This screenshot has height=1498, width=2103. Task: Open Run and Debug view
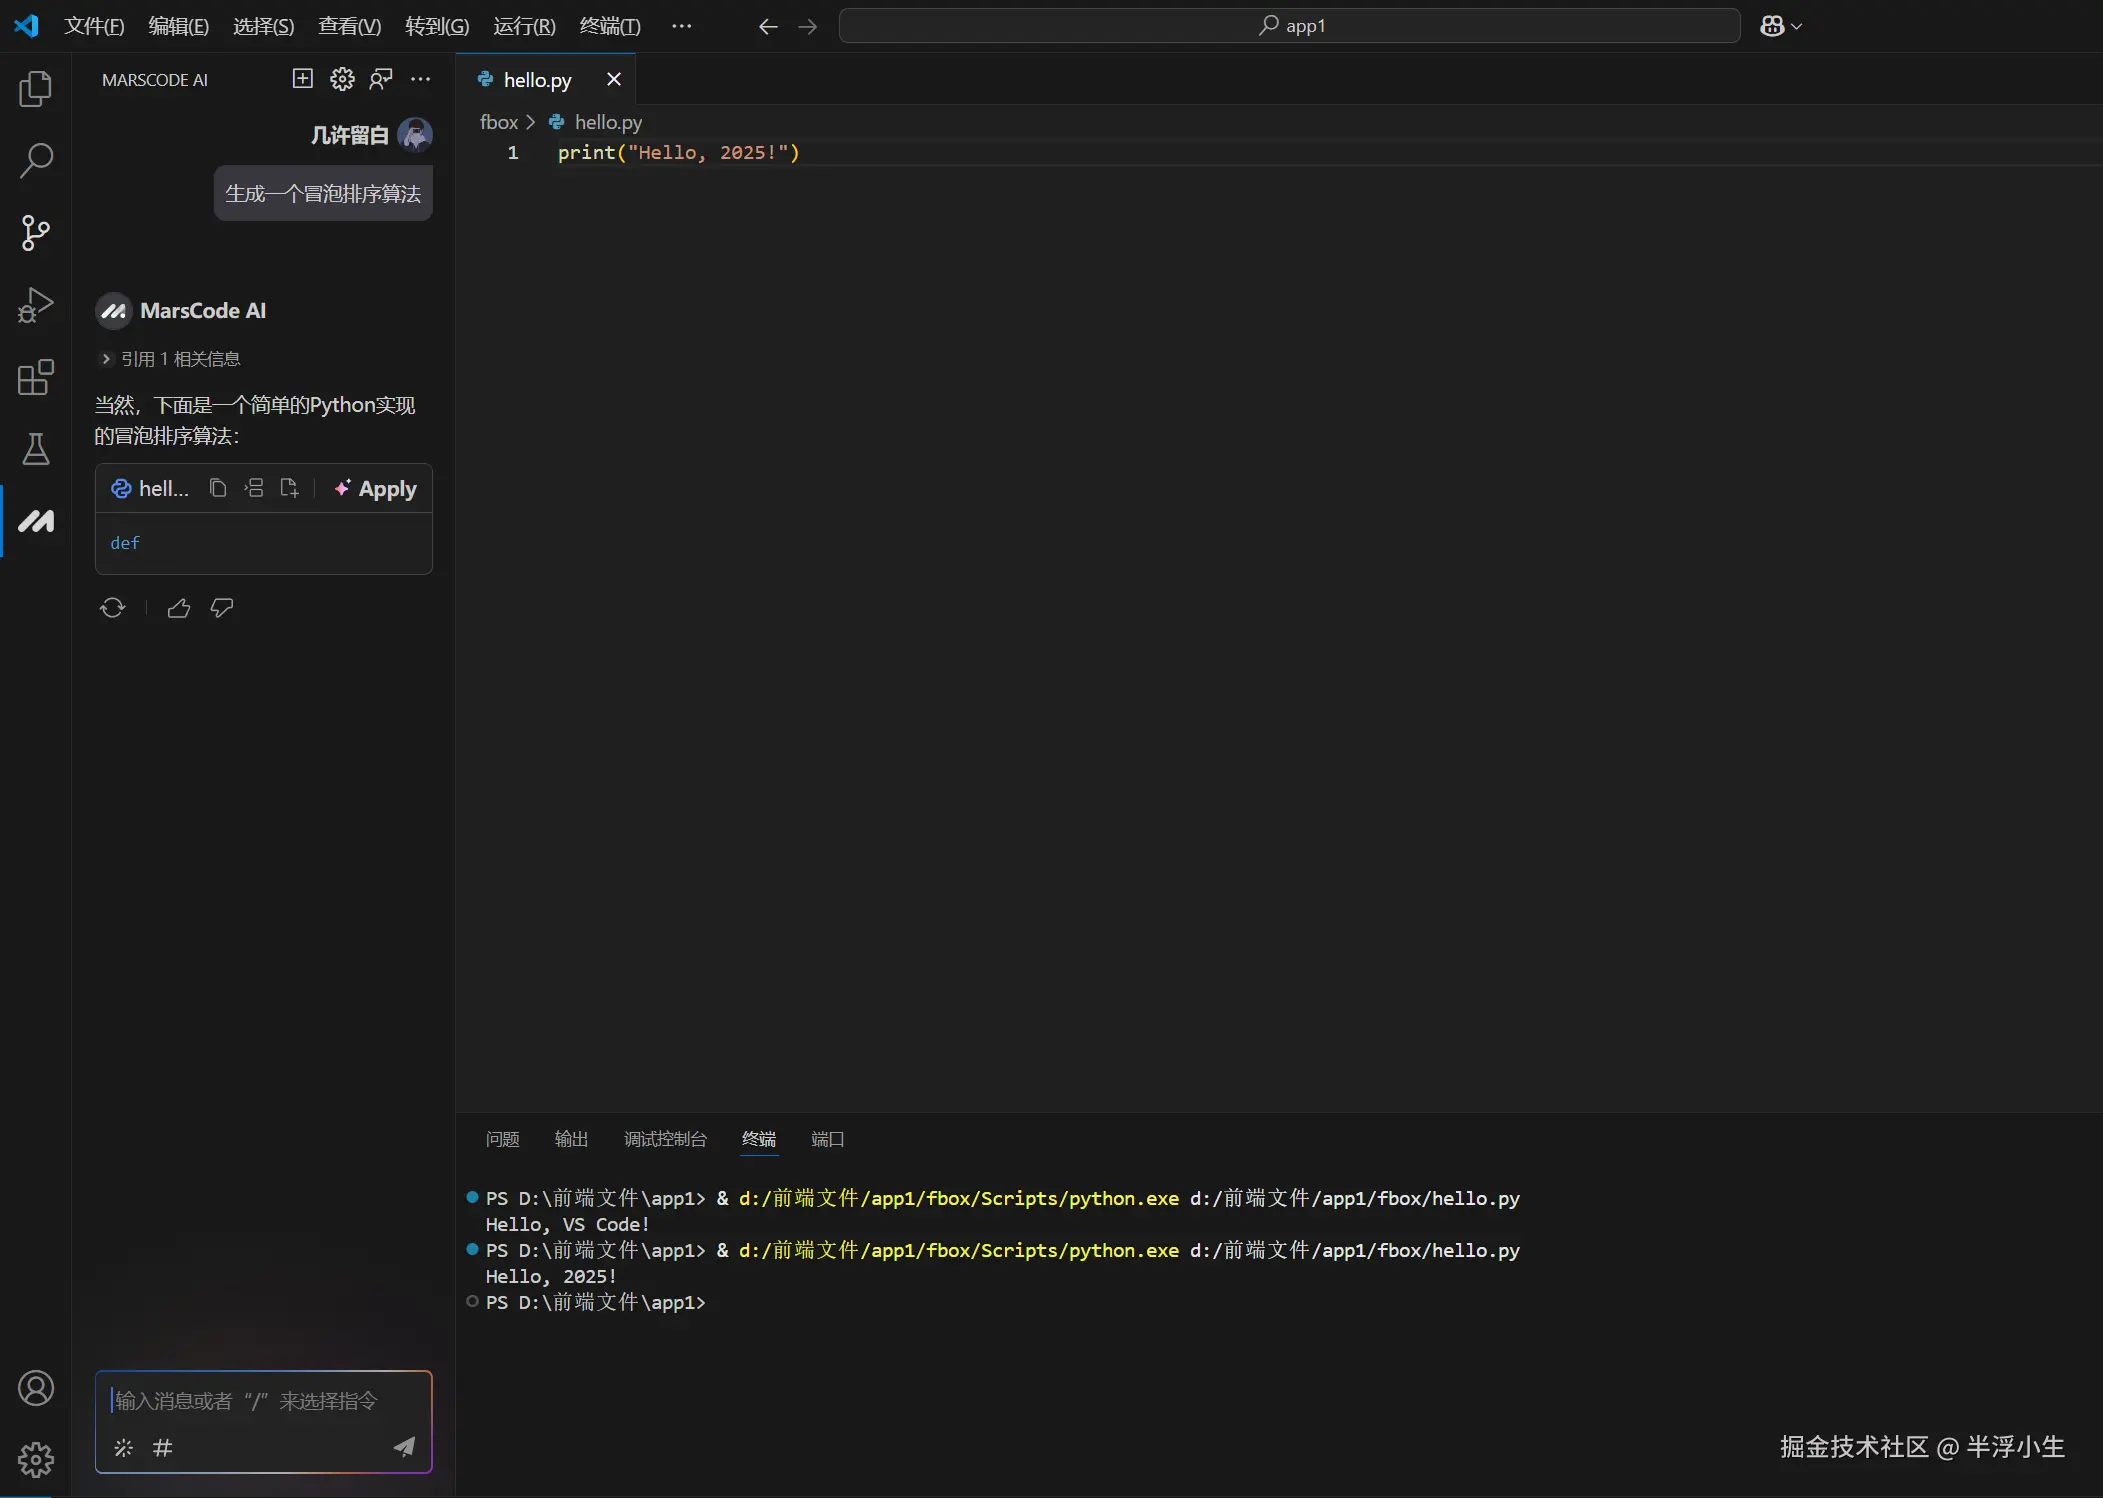(x=35, y=305)
